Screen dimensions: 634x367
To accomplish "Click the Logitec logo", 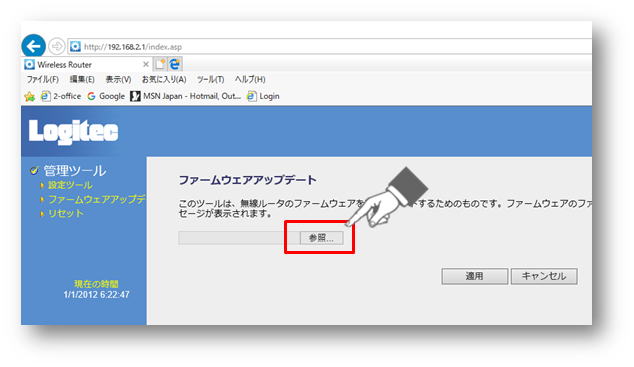I will coord(73,132).
